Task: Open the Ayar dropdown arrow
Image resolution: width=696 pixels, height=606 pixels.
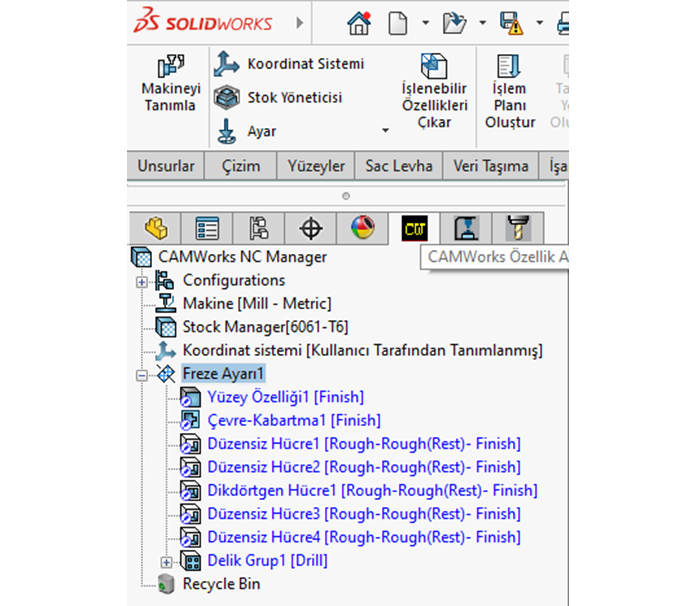Action: (x=385, y=131)
